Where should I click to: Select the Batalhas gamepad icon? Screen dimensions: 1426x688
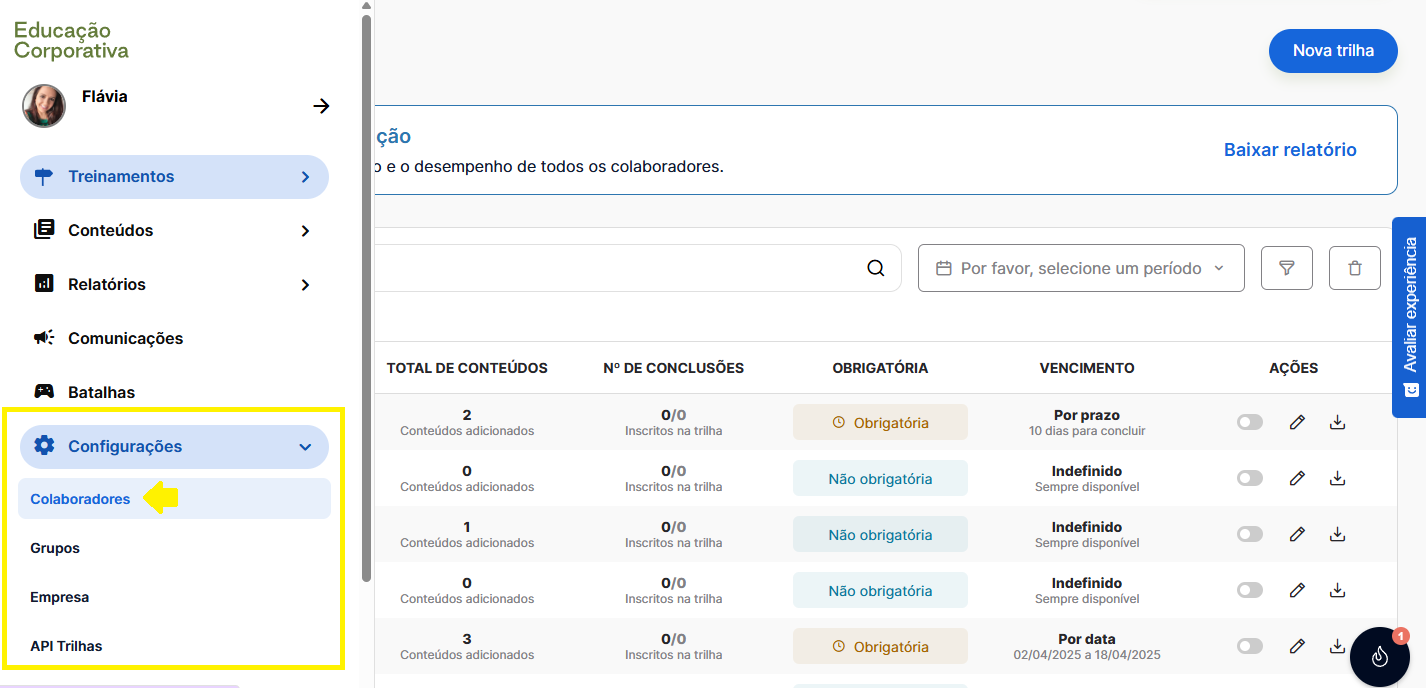pyautogui.click(x=44, y=392)
